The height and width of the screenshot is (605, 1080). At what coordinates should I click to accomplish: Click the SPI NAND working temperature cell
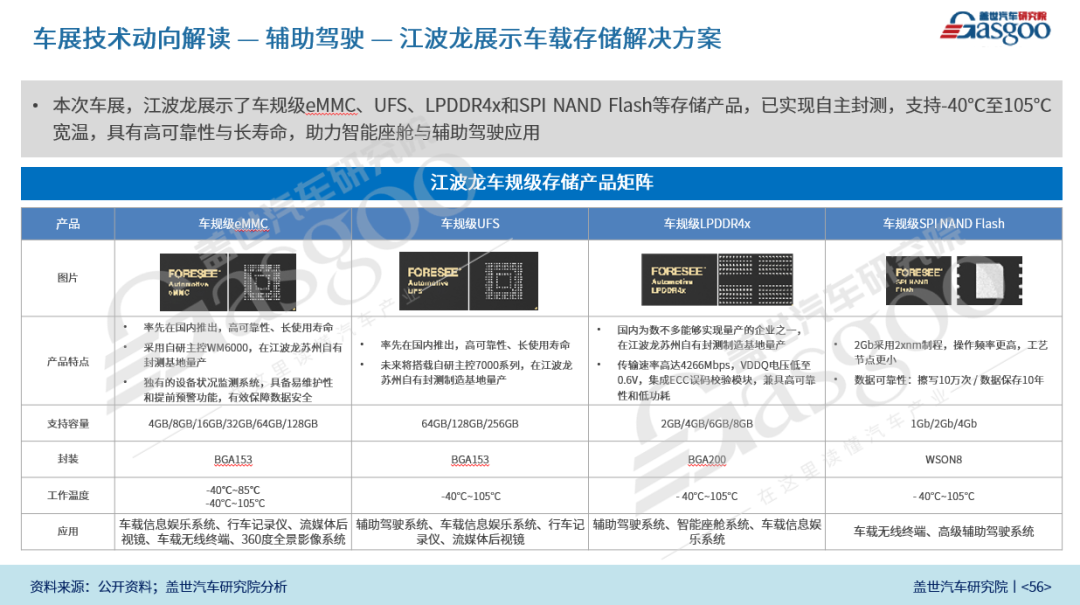coord(944,496)
